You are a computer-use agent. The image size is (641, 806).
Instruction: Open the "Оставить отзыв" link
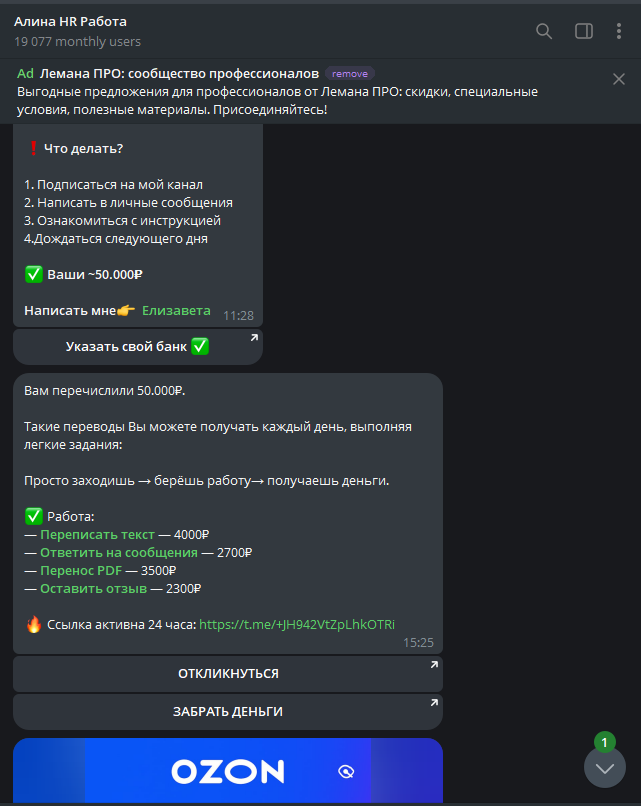tap(93, 588)
